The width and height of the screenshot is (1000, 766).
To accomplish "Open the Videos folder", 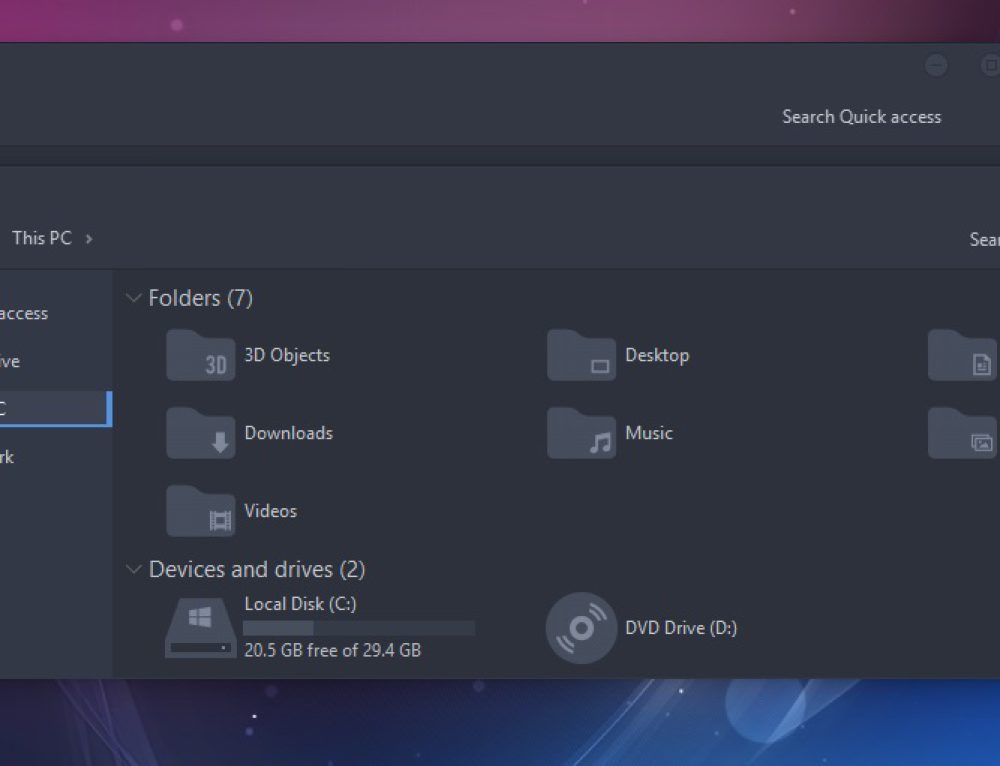I will (270, 511).
